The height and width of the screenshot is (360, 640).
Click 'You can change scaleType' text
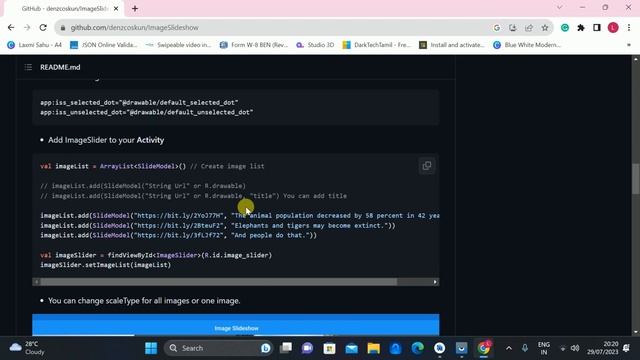point(144,301)
